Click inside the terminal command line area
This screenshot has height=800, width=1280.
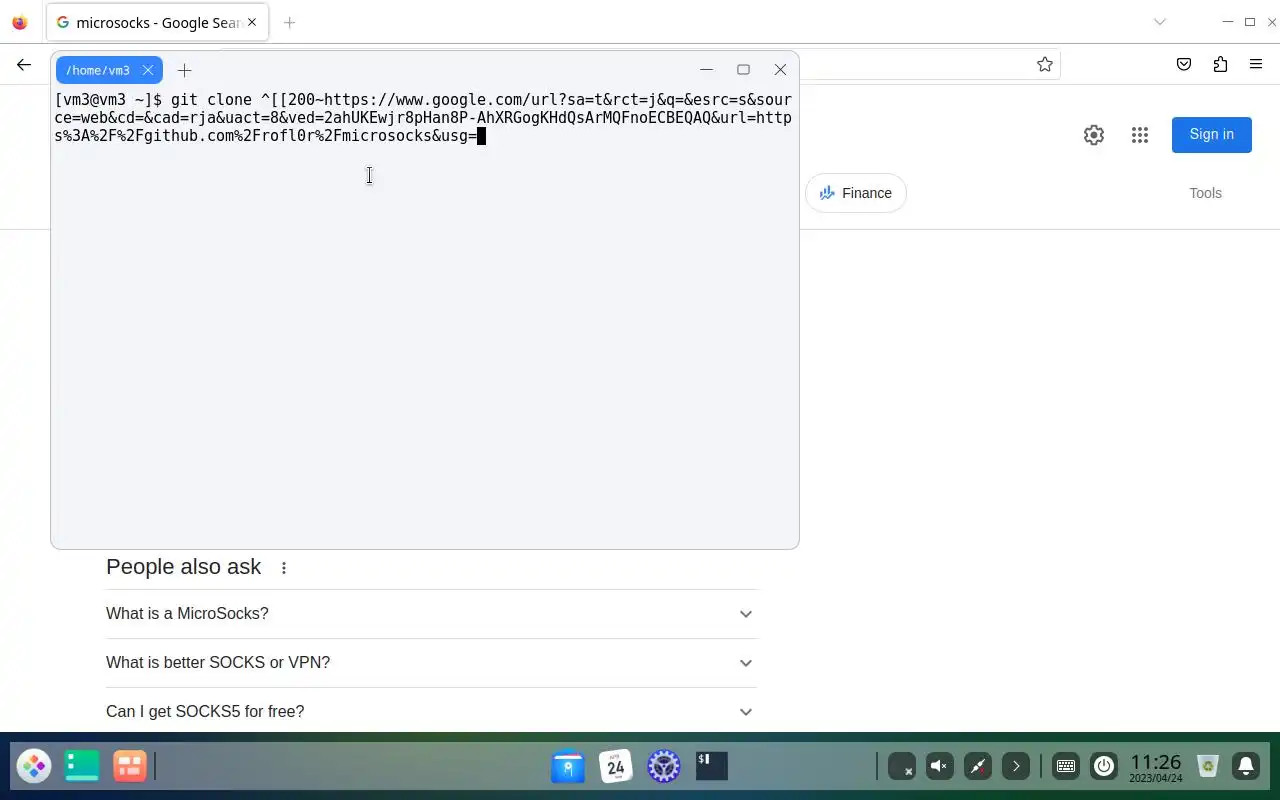click(x=424, y=320)
